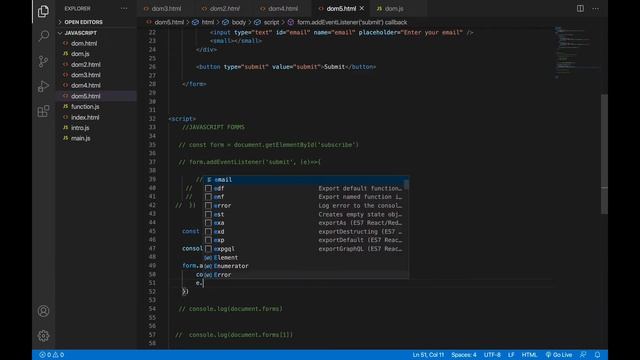The width and height of the screenshot is (640, 360).
Task: Place cursor on line 33 comment '//JAVASCRIPT FORMS'
Action: click(x=213, y=127)
